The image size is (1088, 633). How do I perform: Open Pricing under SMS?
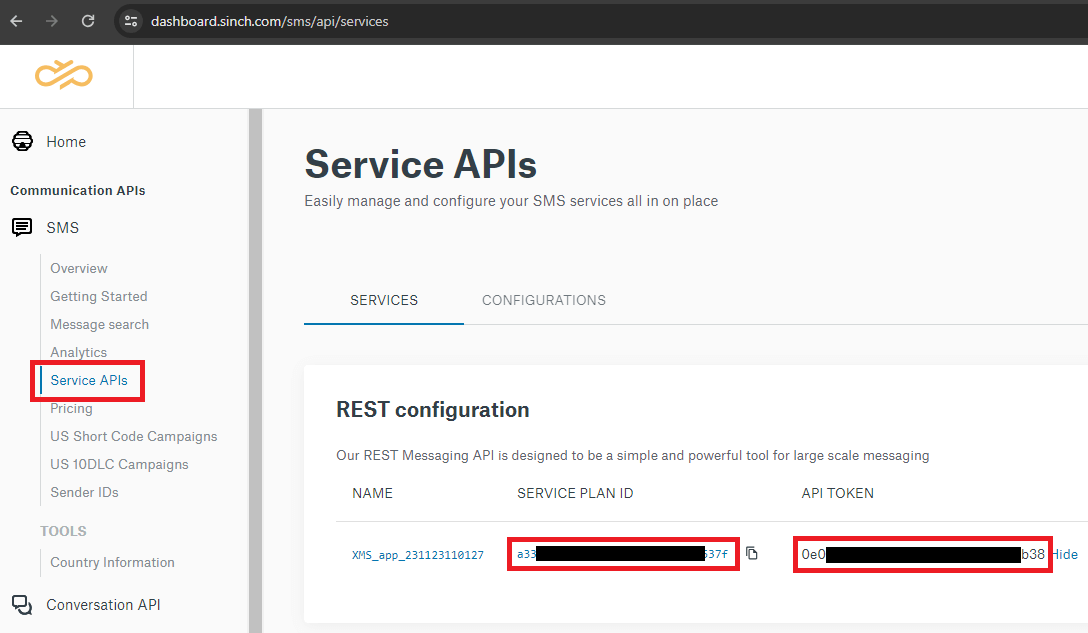[x=71, y=408]
